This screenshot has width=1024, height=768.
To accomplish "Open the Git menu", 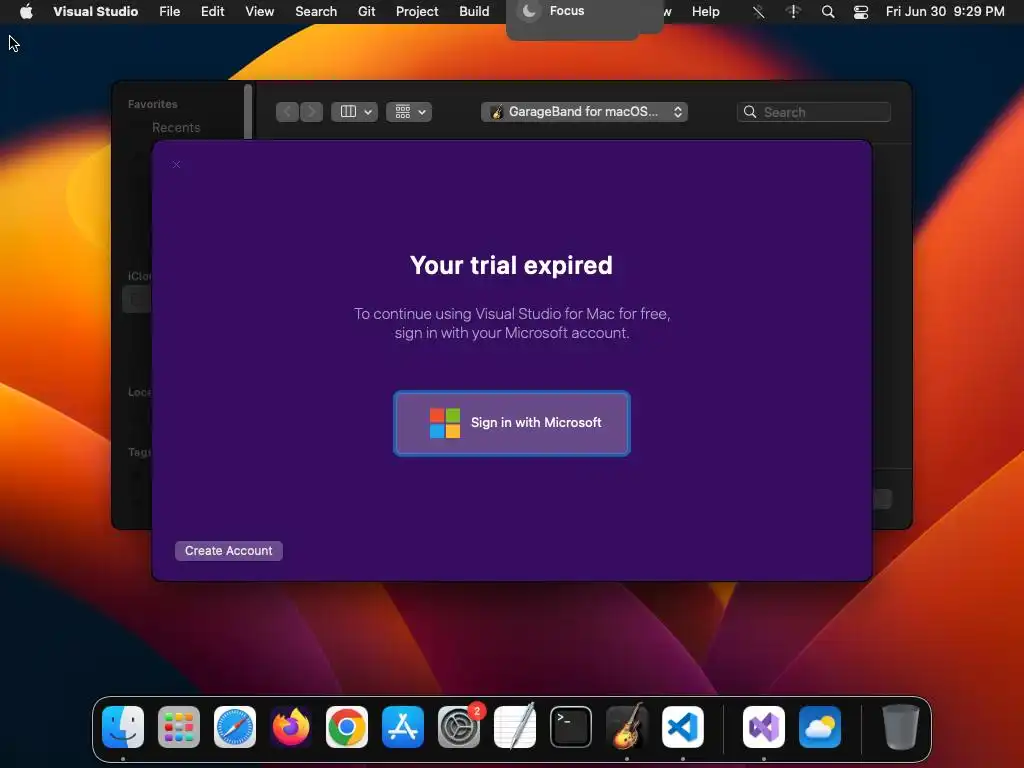I will pyautogui.click(x=366, y=11).
